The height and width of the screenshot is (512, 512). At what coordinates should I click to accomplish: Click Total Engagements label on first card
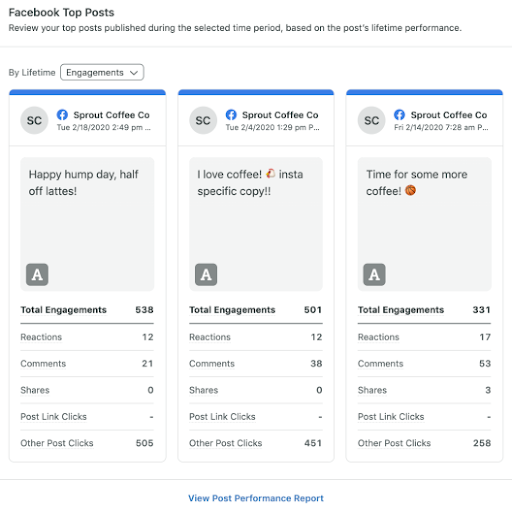pyautogui.click(x=64, y=310)
